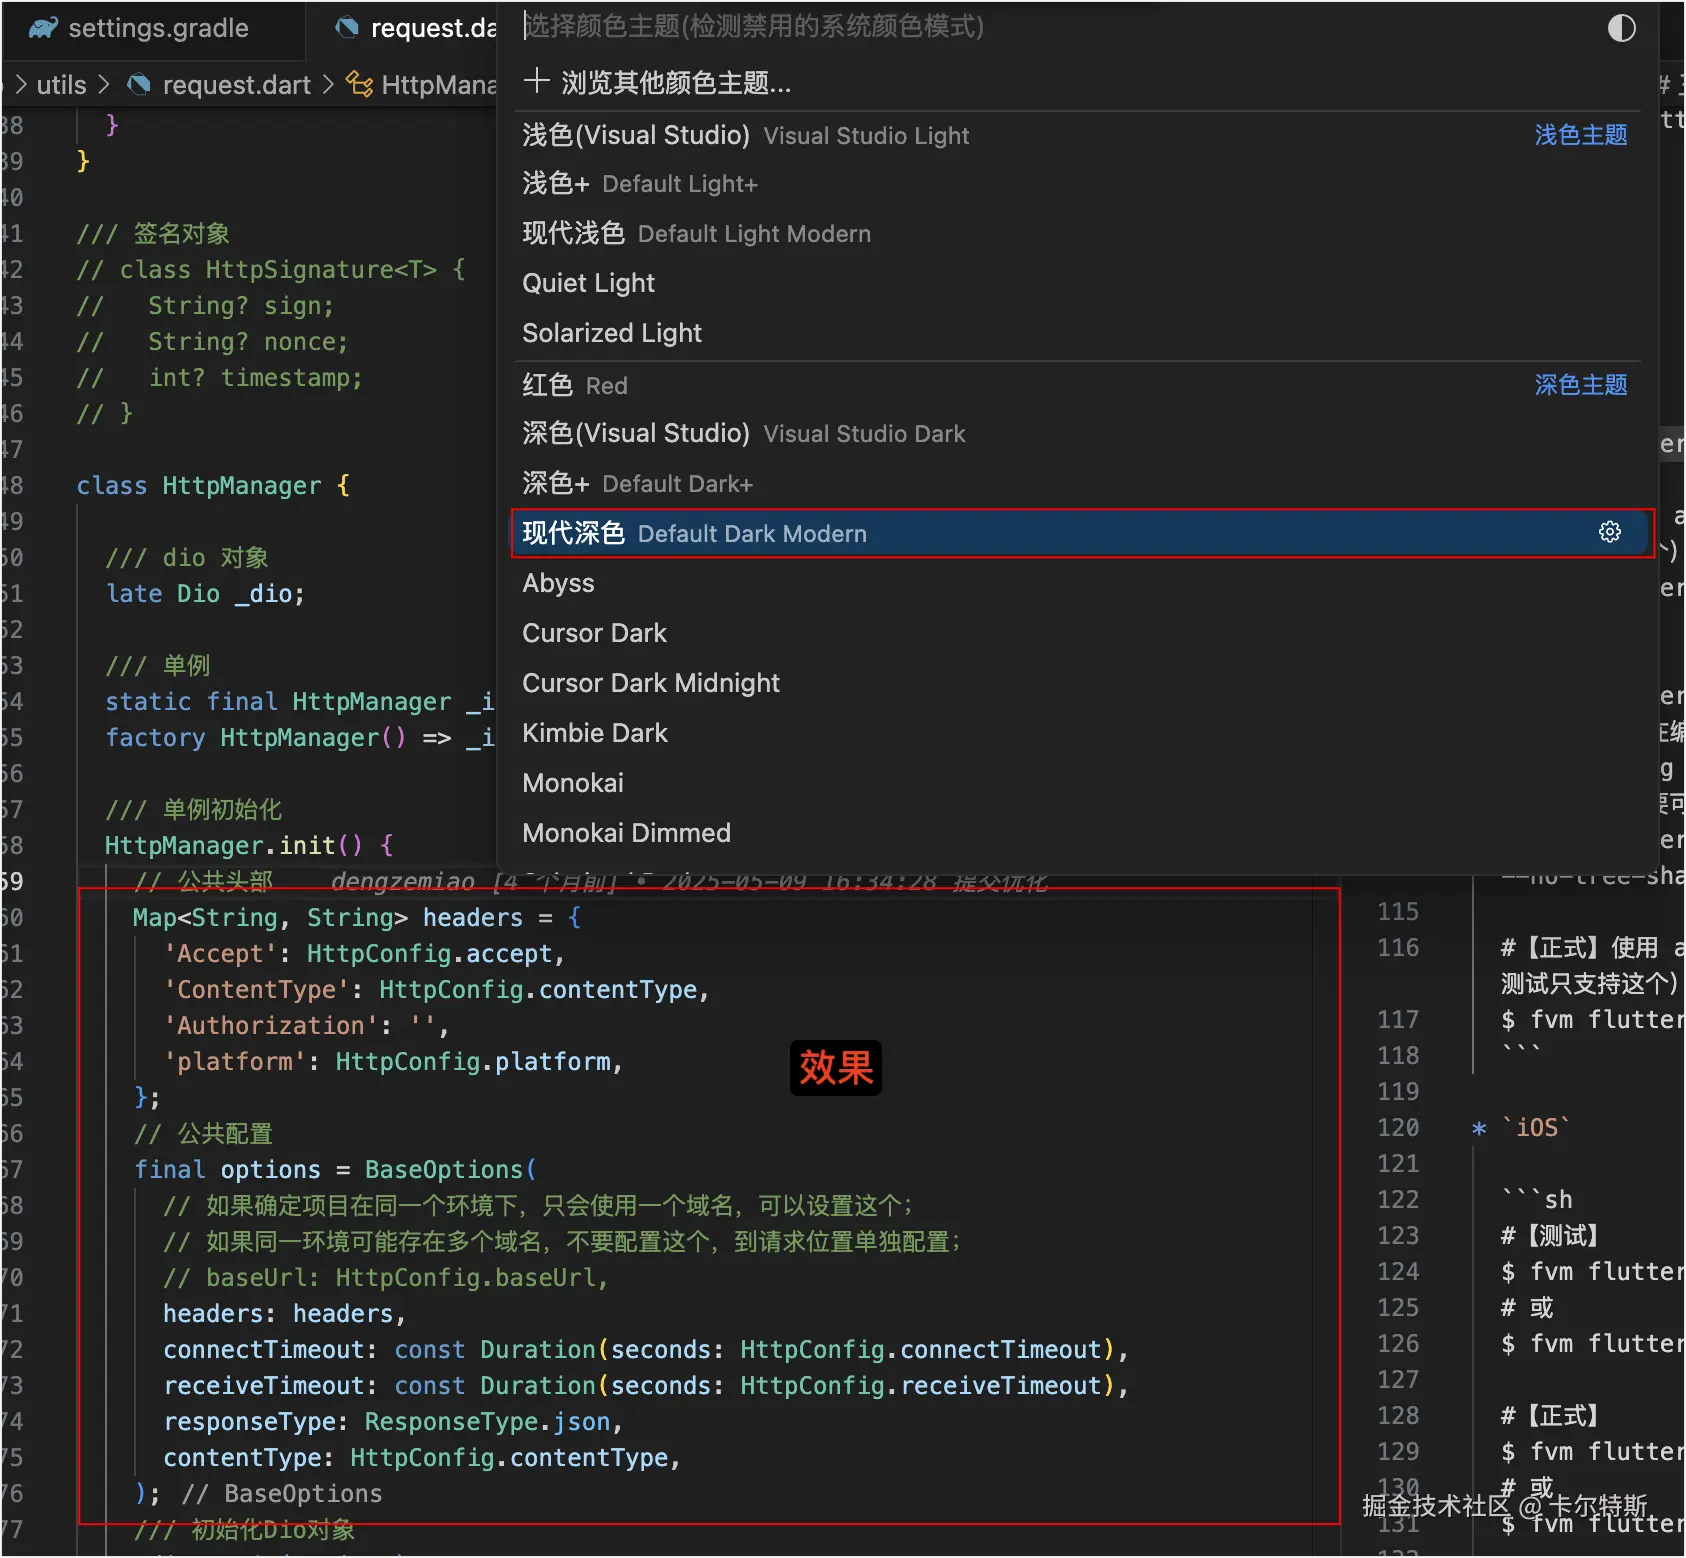Viewport: 1686px width, 1558px height.
Task: Click the Gradle icon on settings.gradle tab
Action: tap(43, 28)
